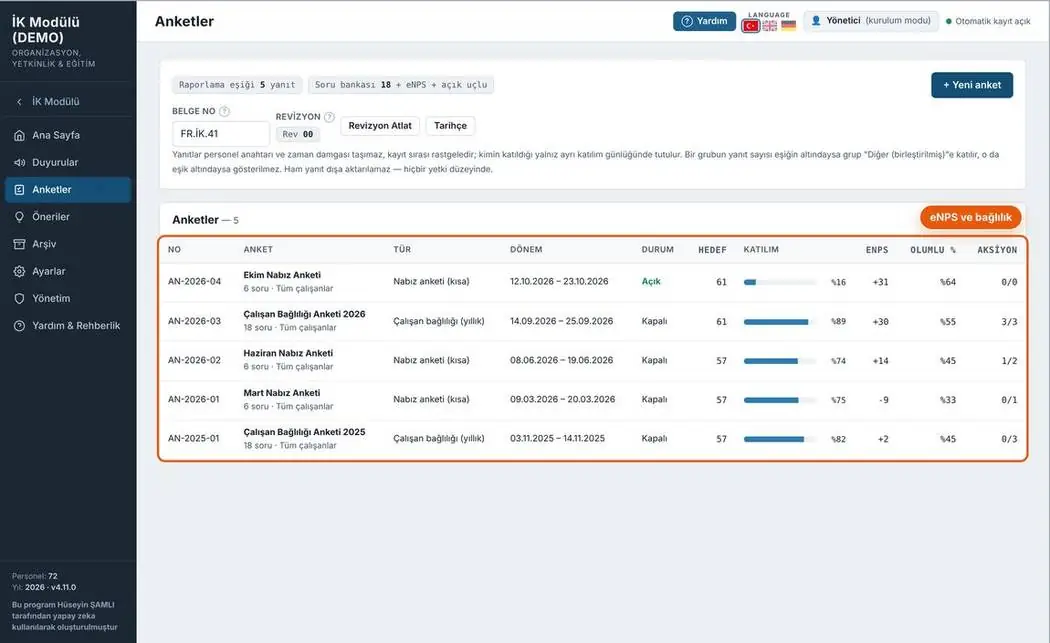Click the participation bar of Mart Nabız Anketi
This screenshot has height=643, width=1050.
point(779,400)
